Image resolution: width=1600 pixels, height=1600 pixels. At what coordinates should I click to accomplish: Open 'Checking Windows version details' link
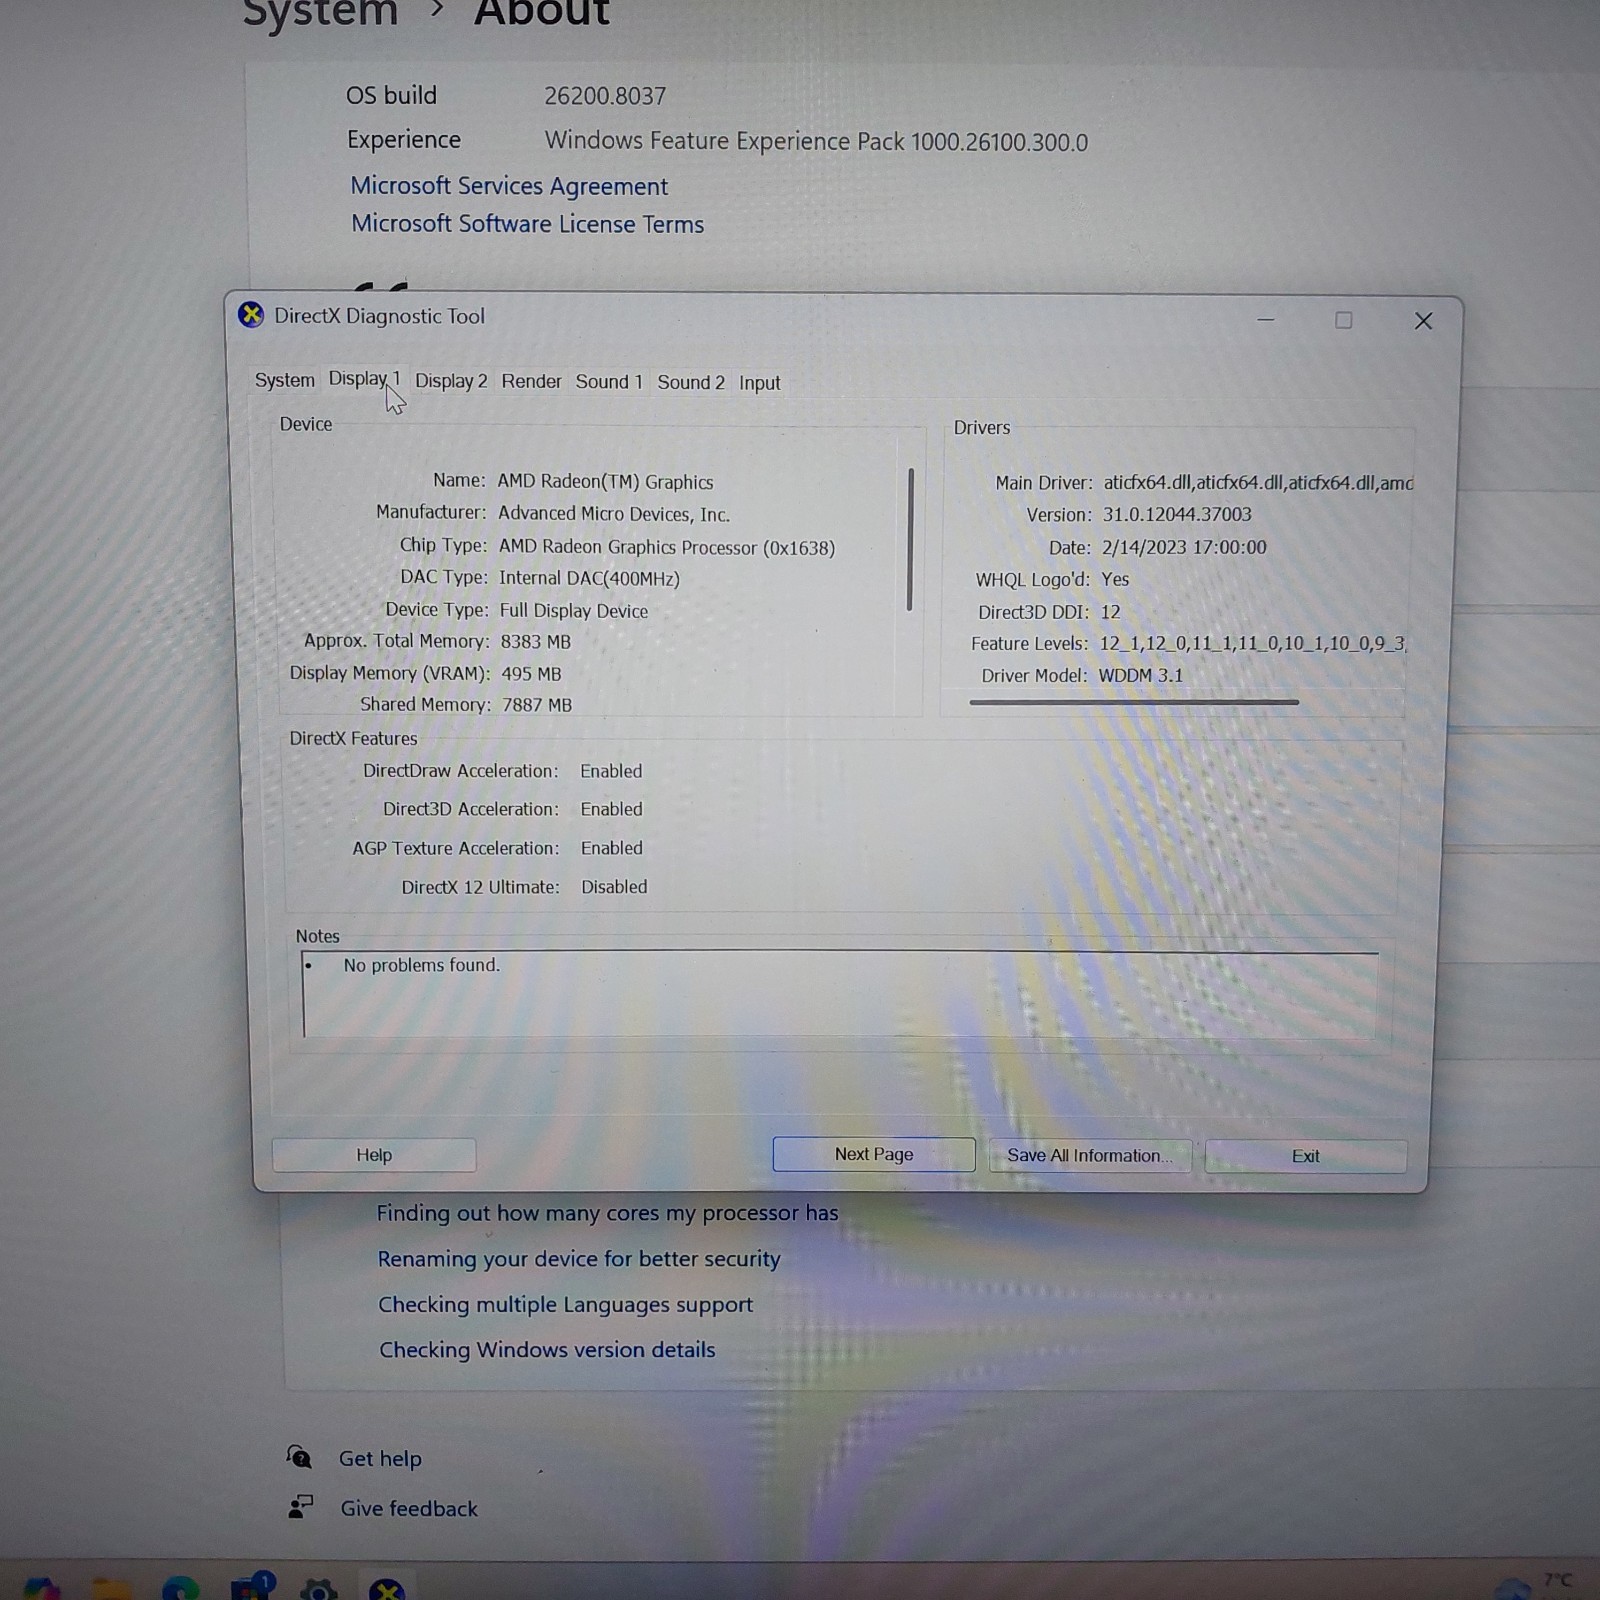[547, 1350]
